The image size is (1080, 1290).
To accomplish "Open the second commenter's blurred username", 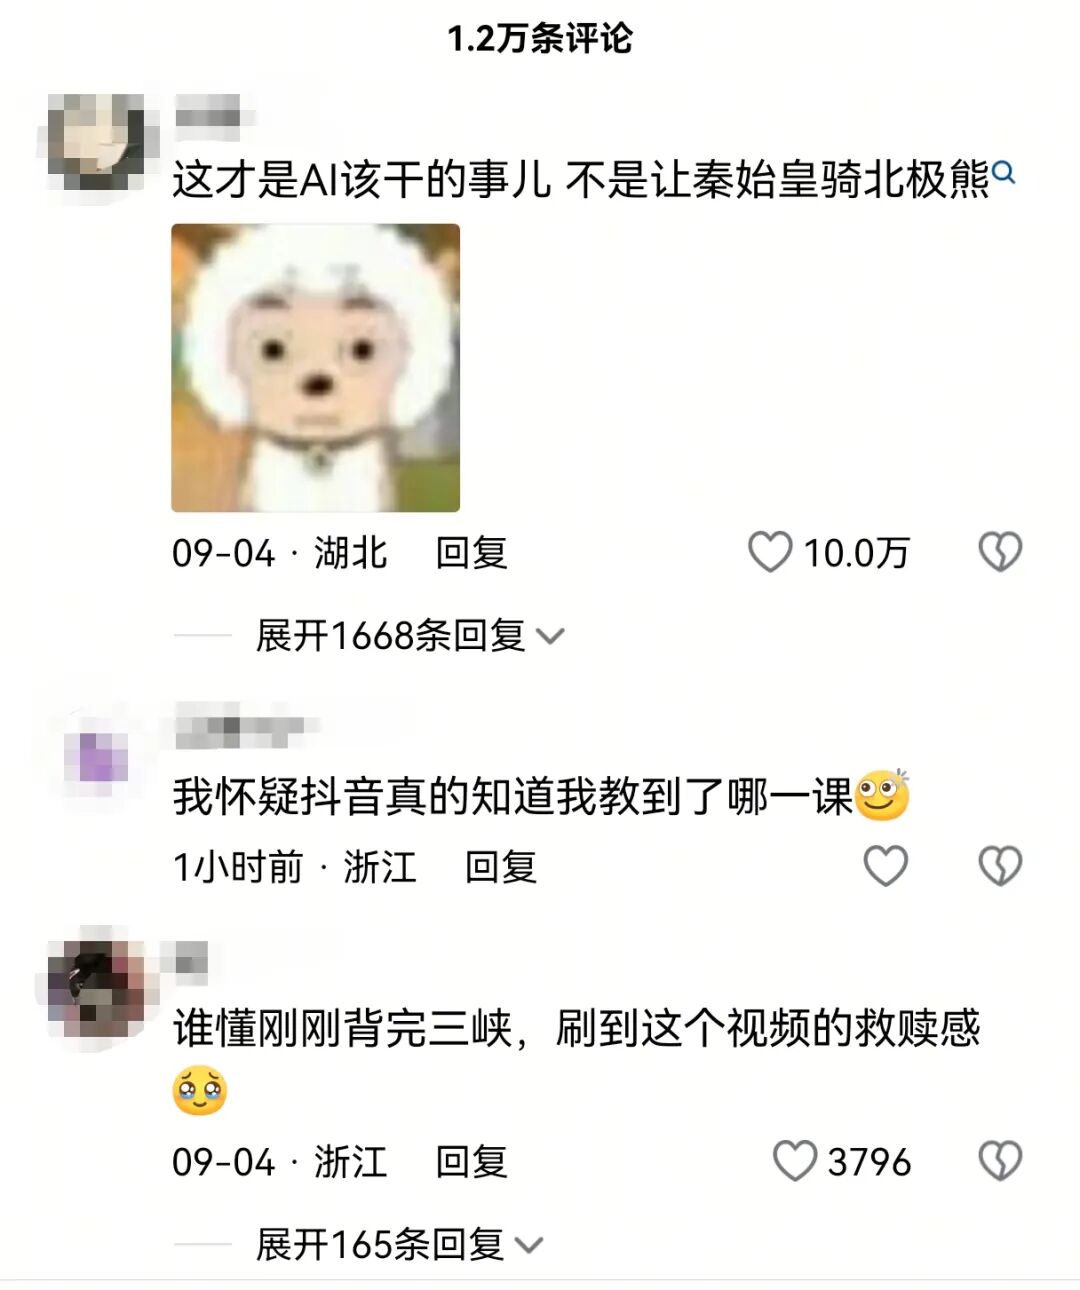I will pyautogui.click(x=240, y=726).
